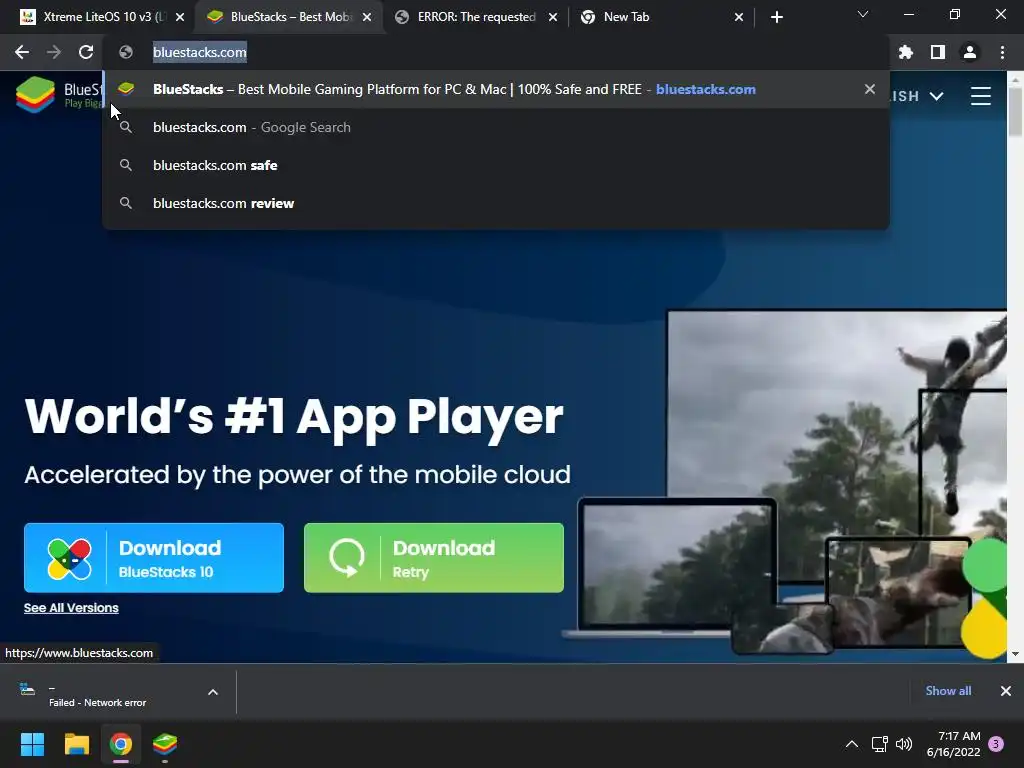Open the volume tray icon
Image resolution: width=1024 pixels, height=768 pixels.
tap(904, 744)
